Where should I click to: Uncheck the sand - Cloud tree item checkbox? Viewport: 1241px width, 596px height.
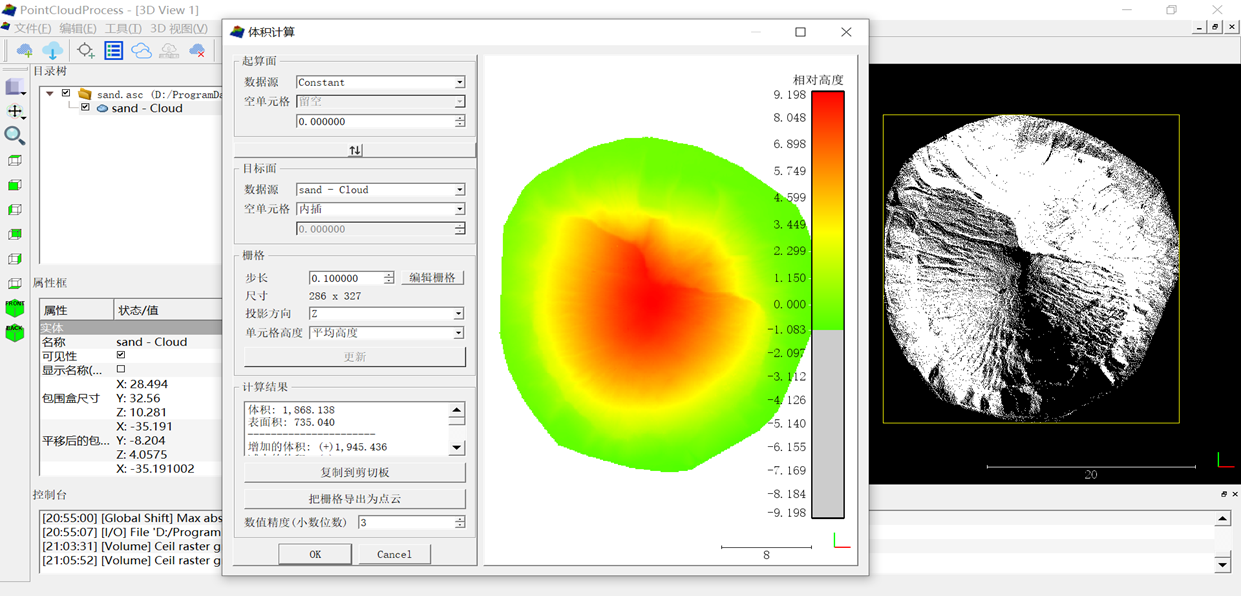(x=86, y=108)
